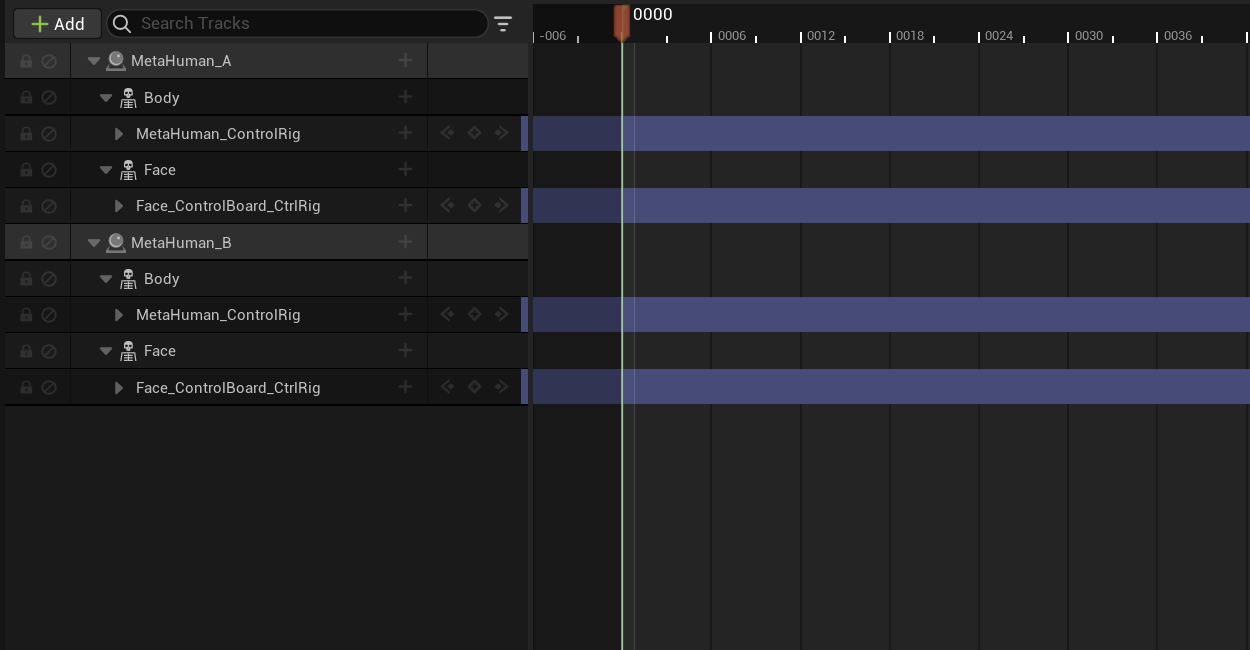
Task: Add a track to Face under MetaHuman_A
Action: 405,169
